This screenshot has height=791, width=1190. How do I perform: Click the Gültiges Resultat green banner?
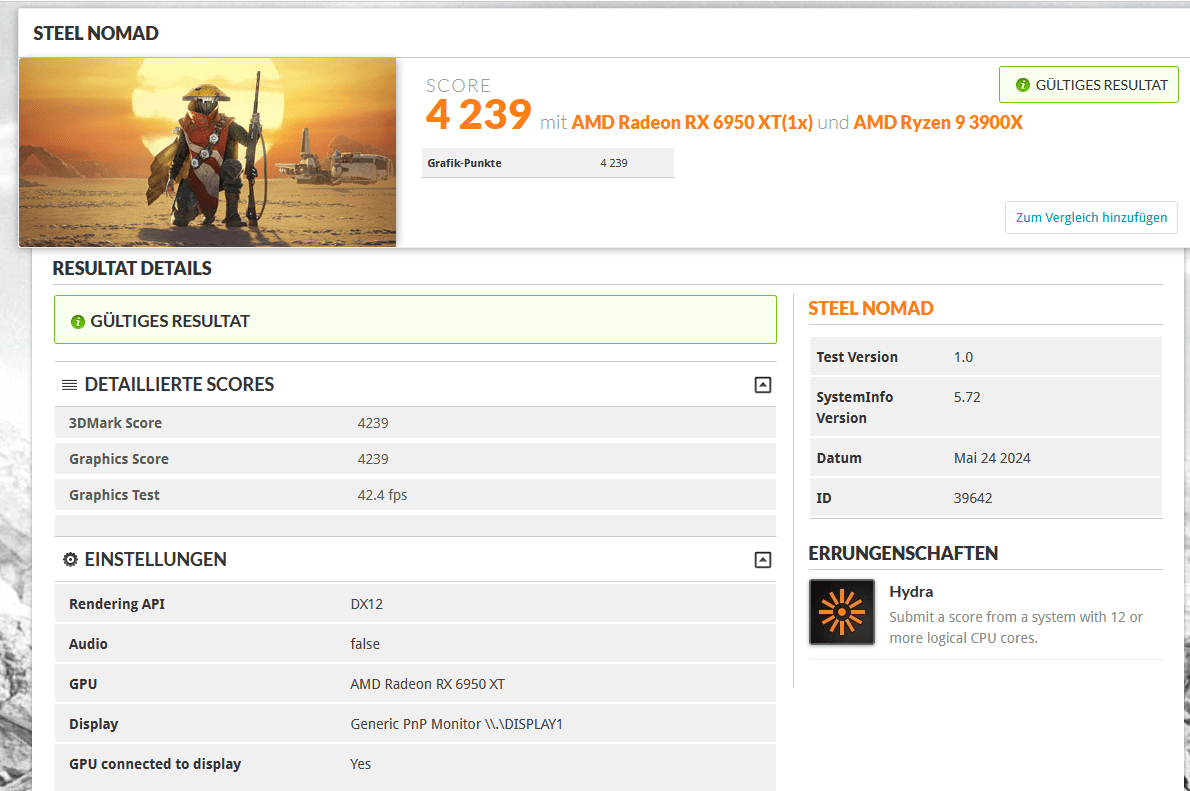(415, 320)
